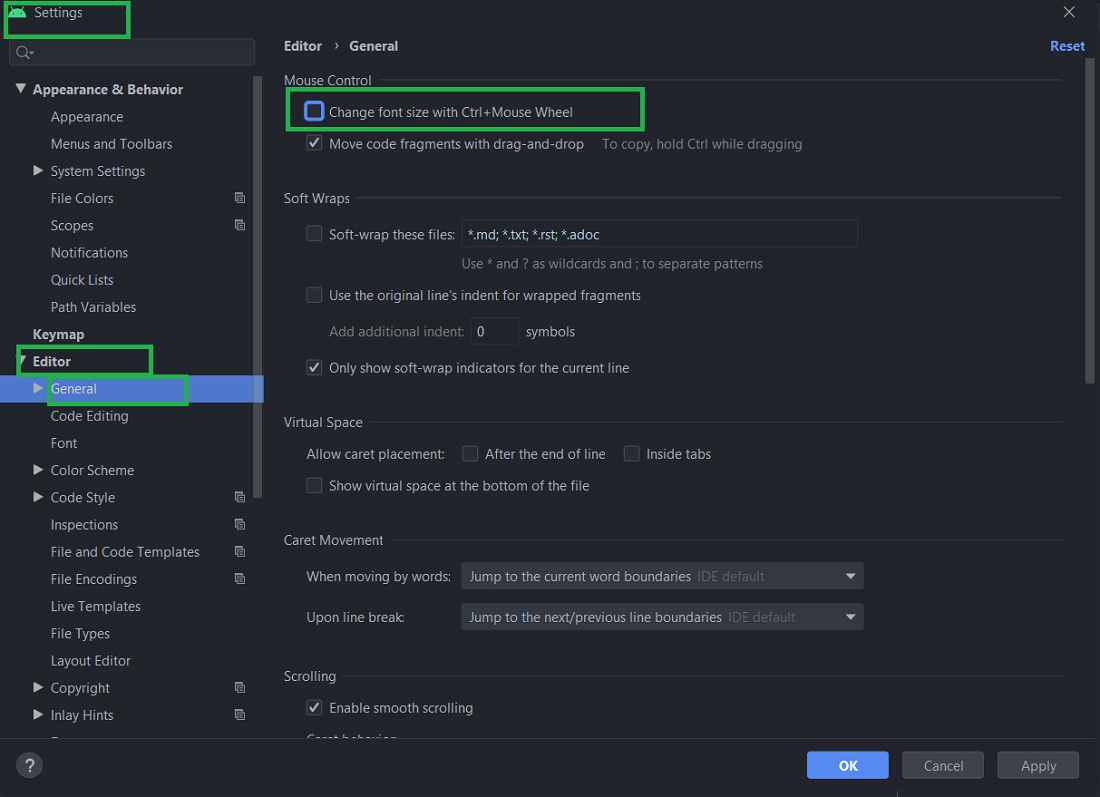
Task: Open Code Editing settings page
Action: [x=89, y=416]
